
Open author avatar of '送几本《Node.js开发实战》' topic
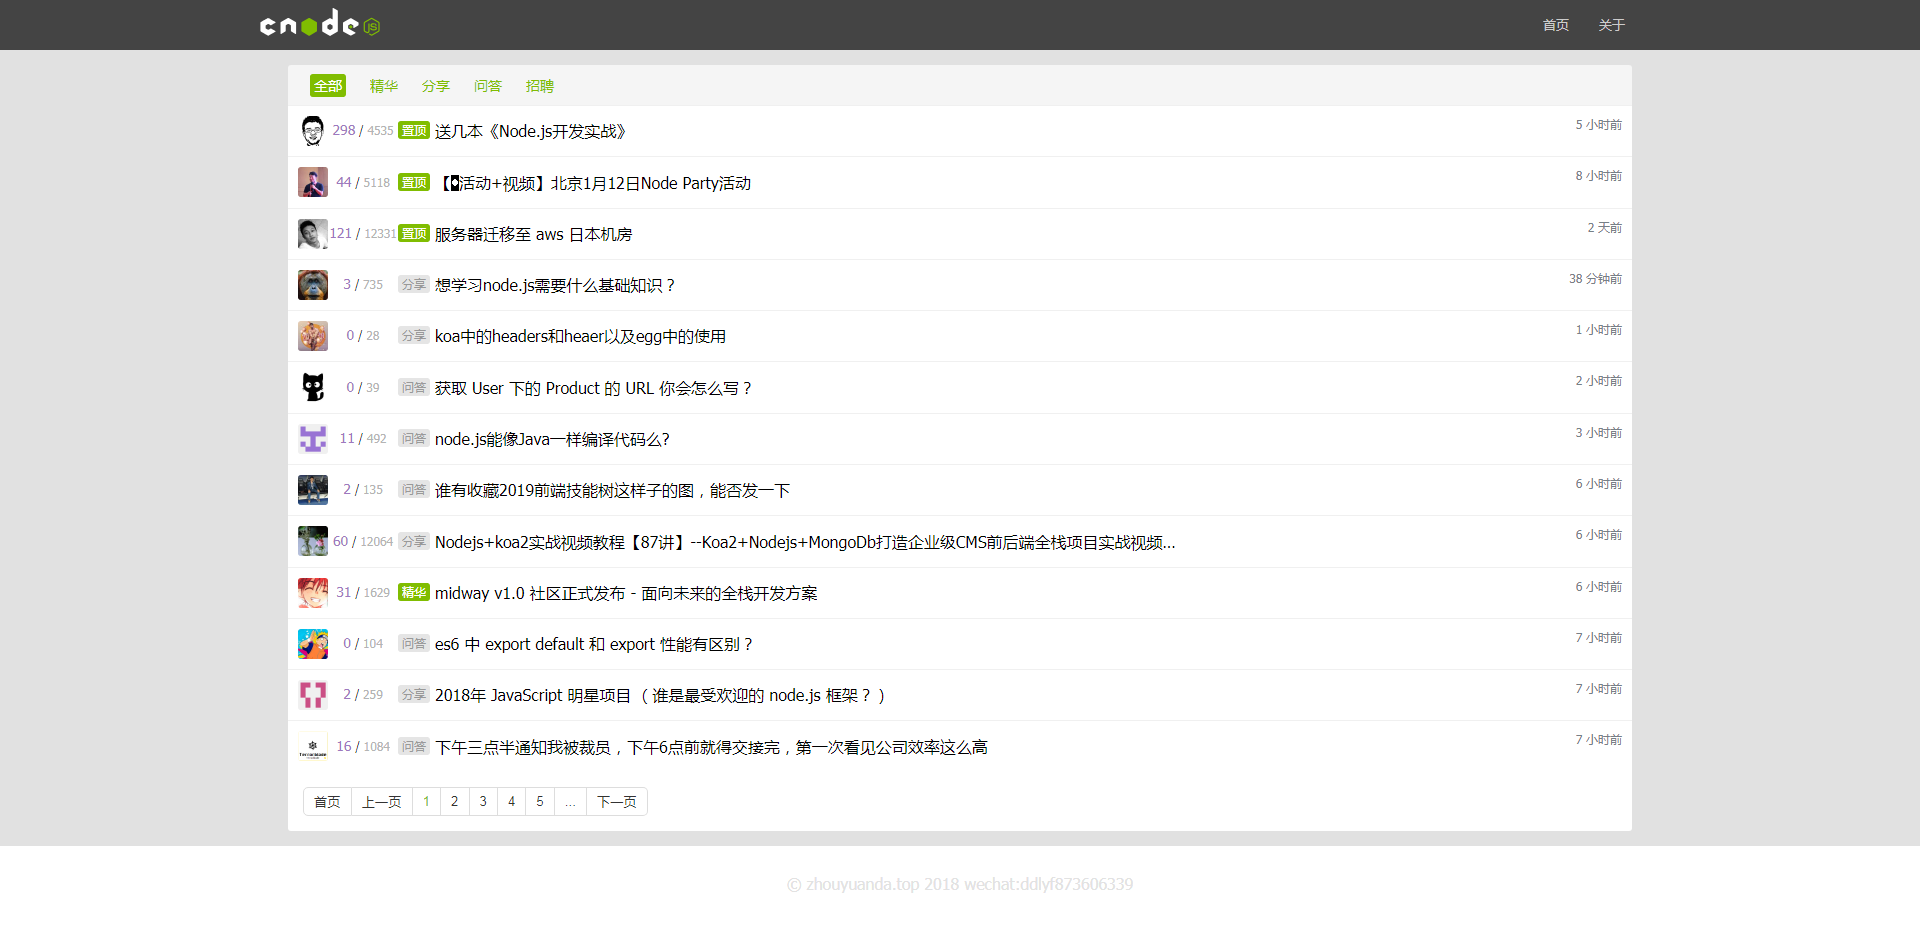[313, 131]
